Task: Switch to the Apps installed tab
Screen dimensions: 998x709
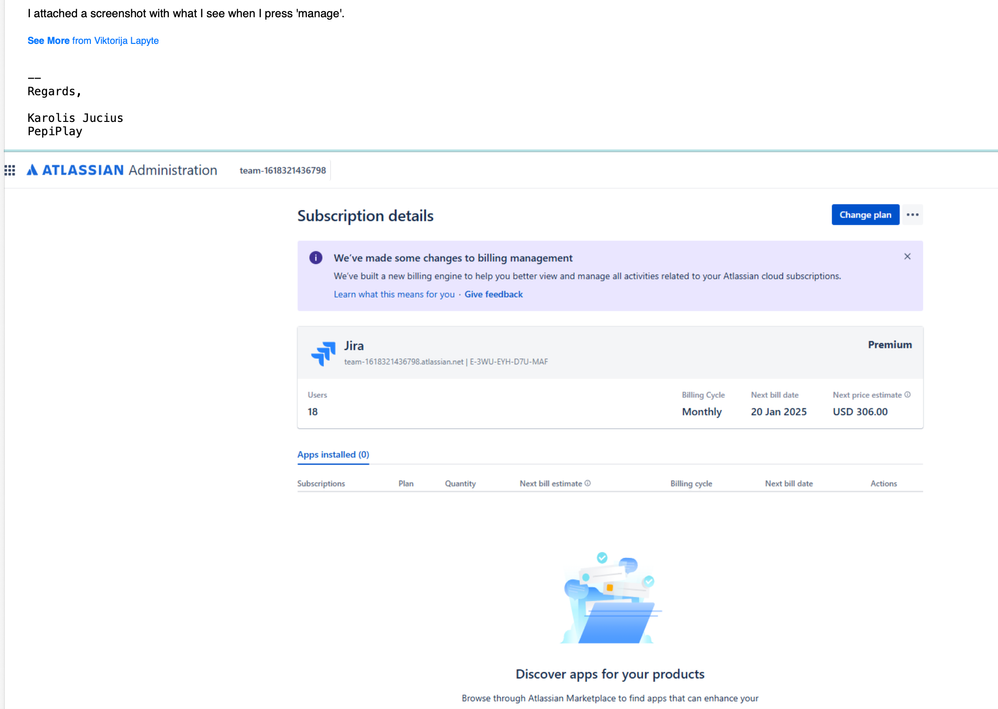Action: coord(333,454)
